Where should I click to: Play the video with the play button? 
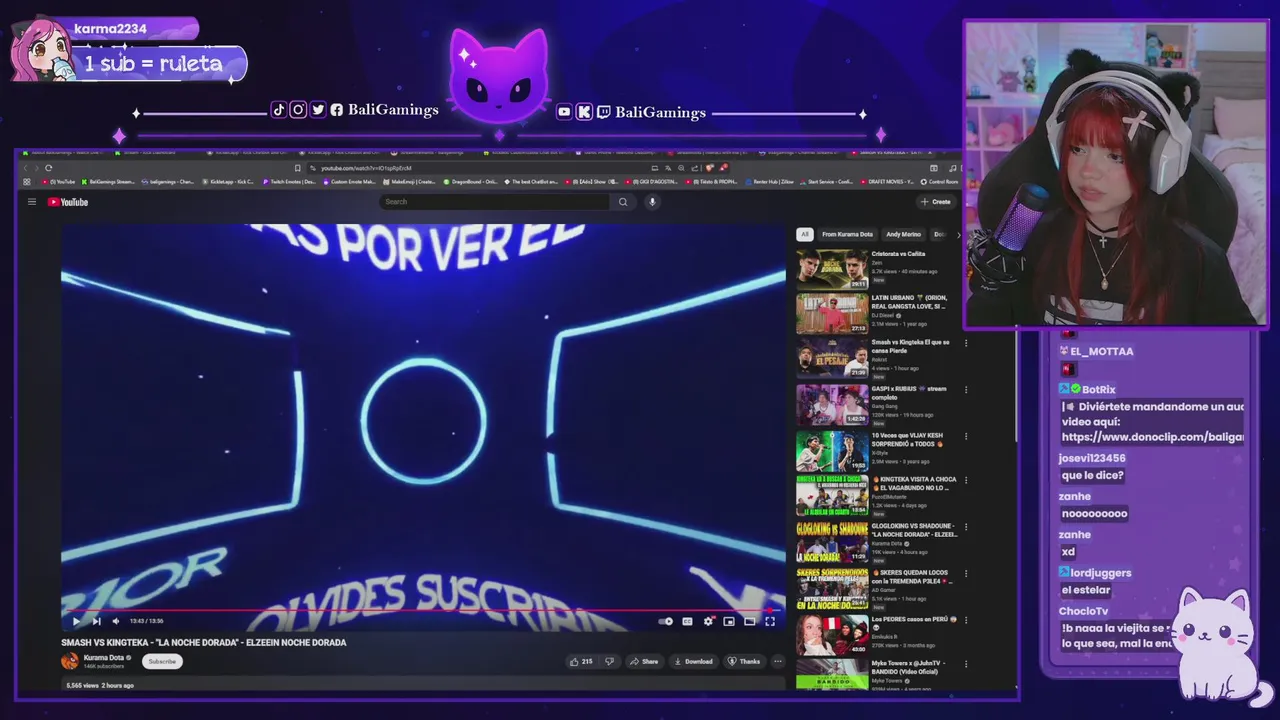(76, 621)
